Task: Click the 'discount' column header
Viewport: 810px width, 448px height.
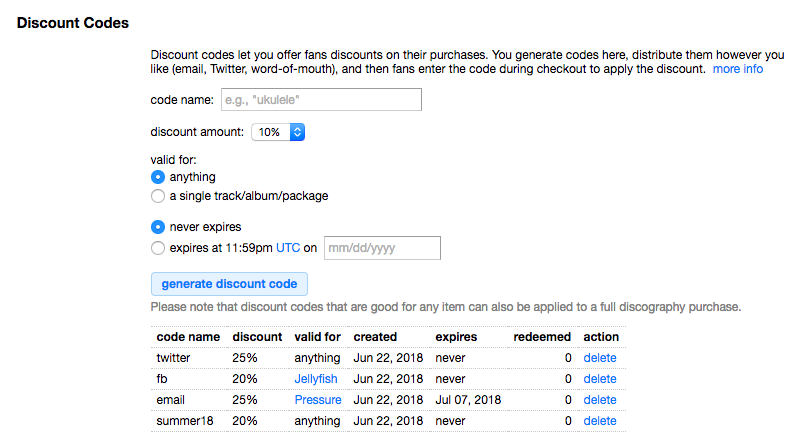Action: coord(257,337)
